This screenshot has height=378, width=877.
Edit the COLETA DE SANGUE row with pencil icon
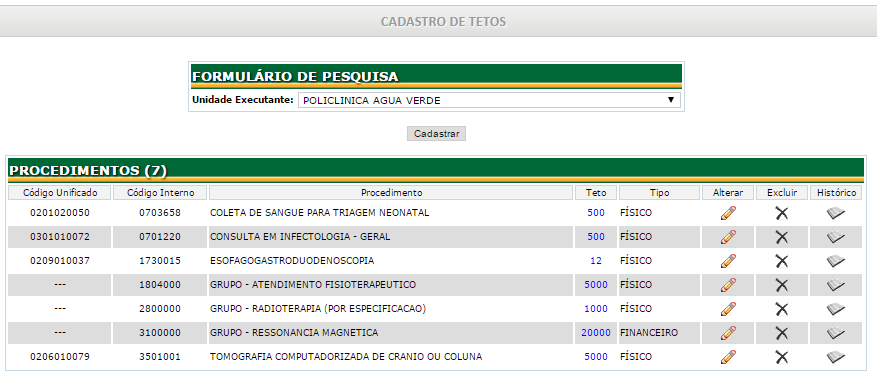pyautogui.click(x=728, y=213)
